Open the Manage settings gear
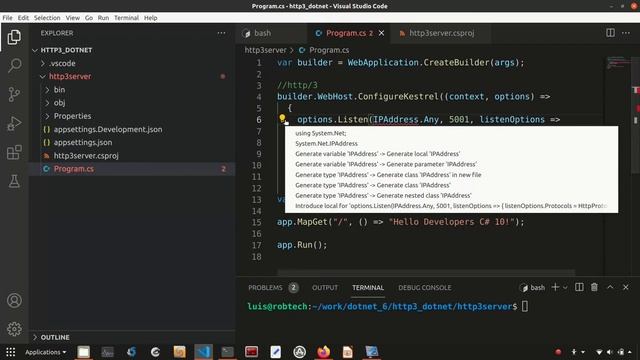 (x=14, y=329)
